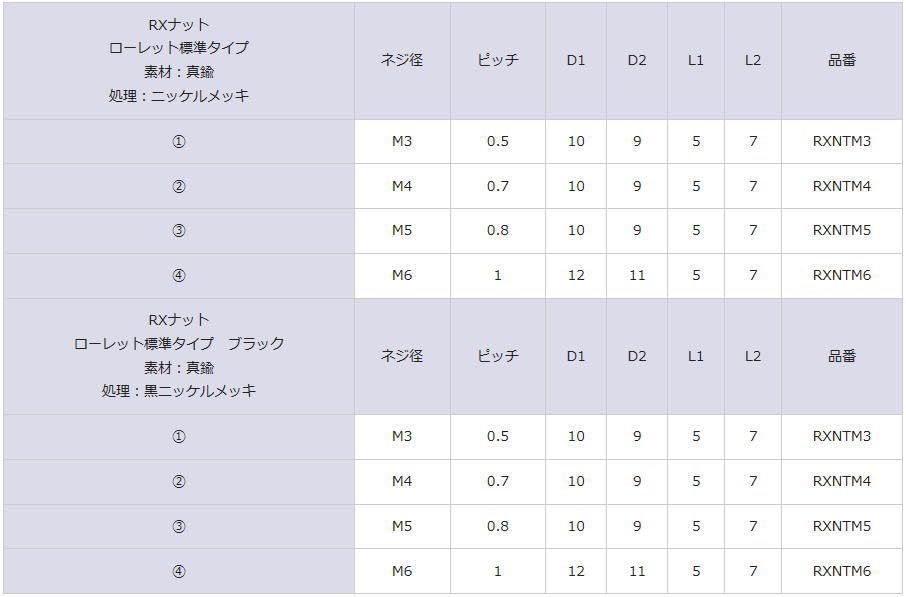This screenshot has height=597, width=906.
Task: Select RXNTM4 in the black type table
Action: (841, 481)
